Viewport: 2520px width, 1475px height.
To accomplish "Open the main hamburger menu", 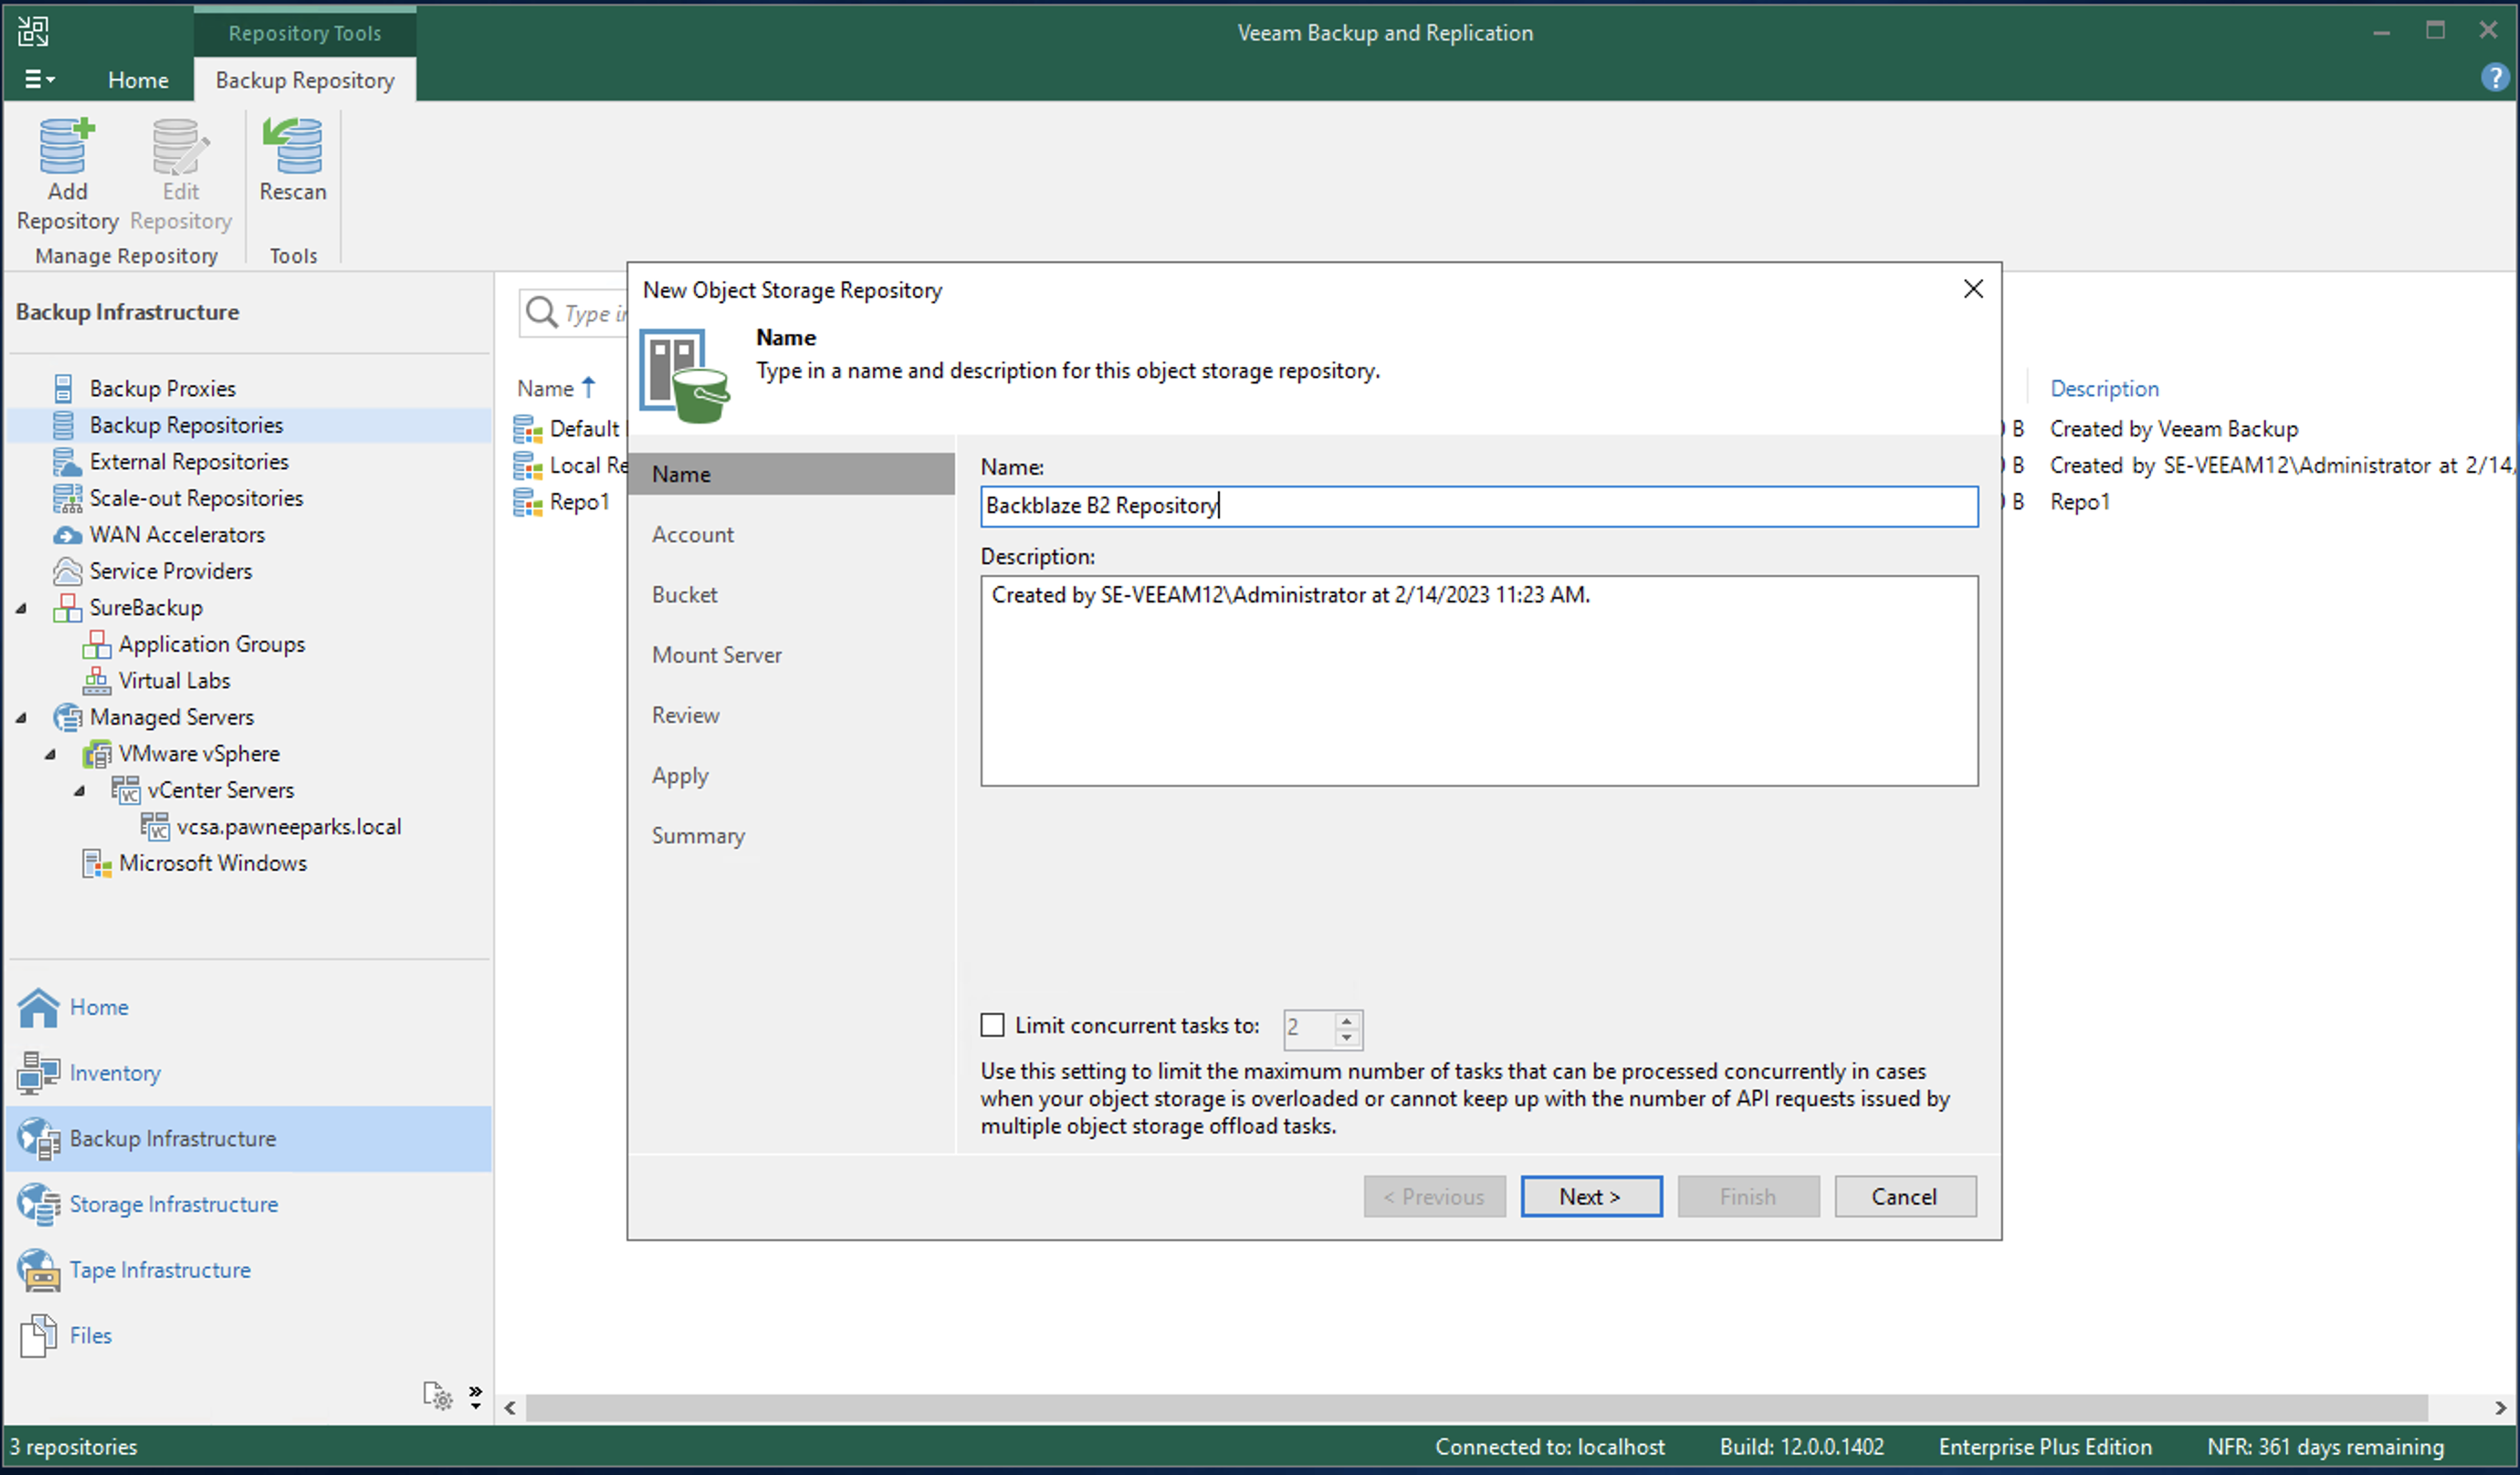I will tap(39, 79).
